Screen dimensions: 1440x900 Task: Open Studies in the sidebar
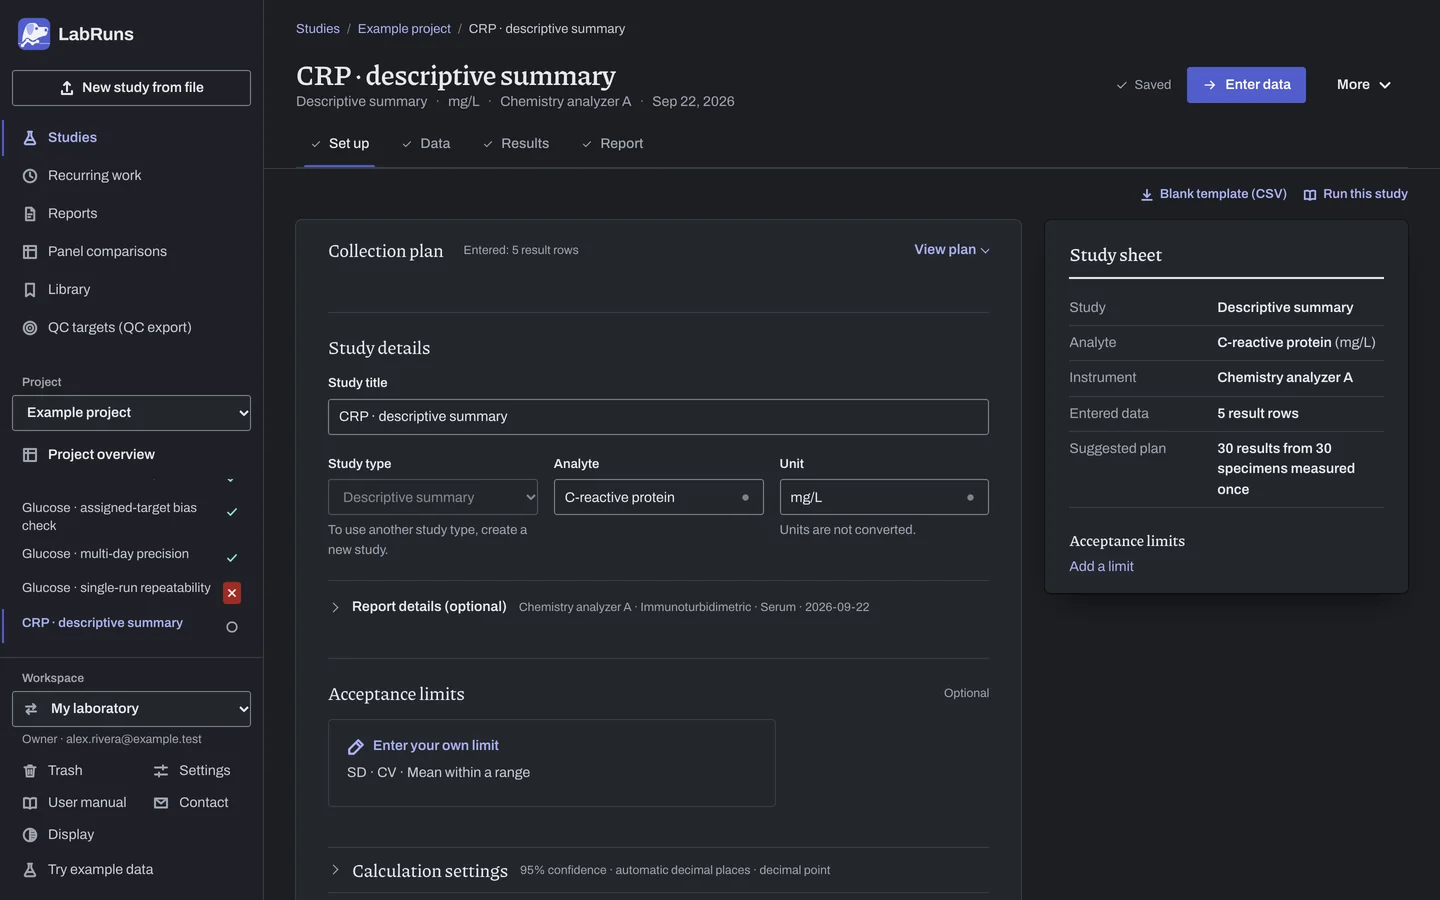(131, 138)
